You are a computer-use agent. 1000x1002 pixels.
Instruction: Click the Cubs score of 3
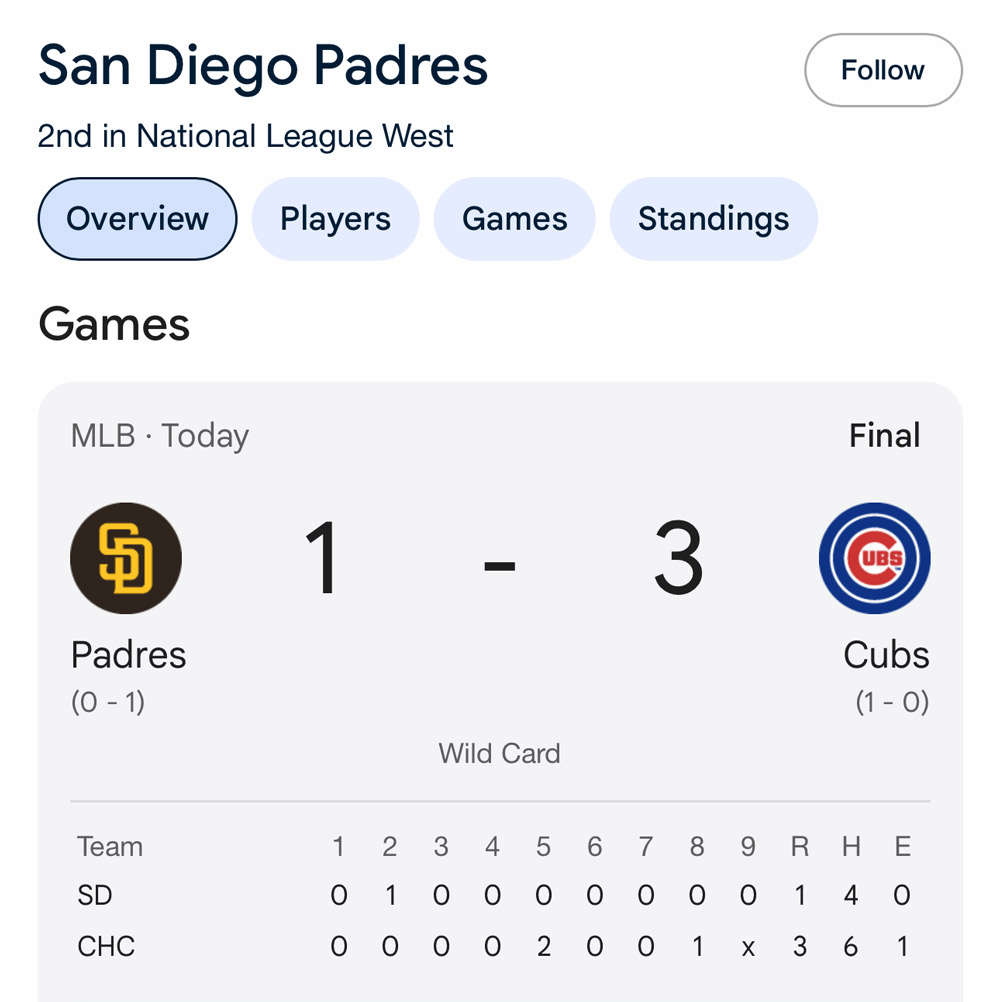coord(678,560)
